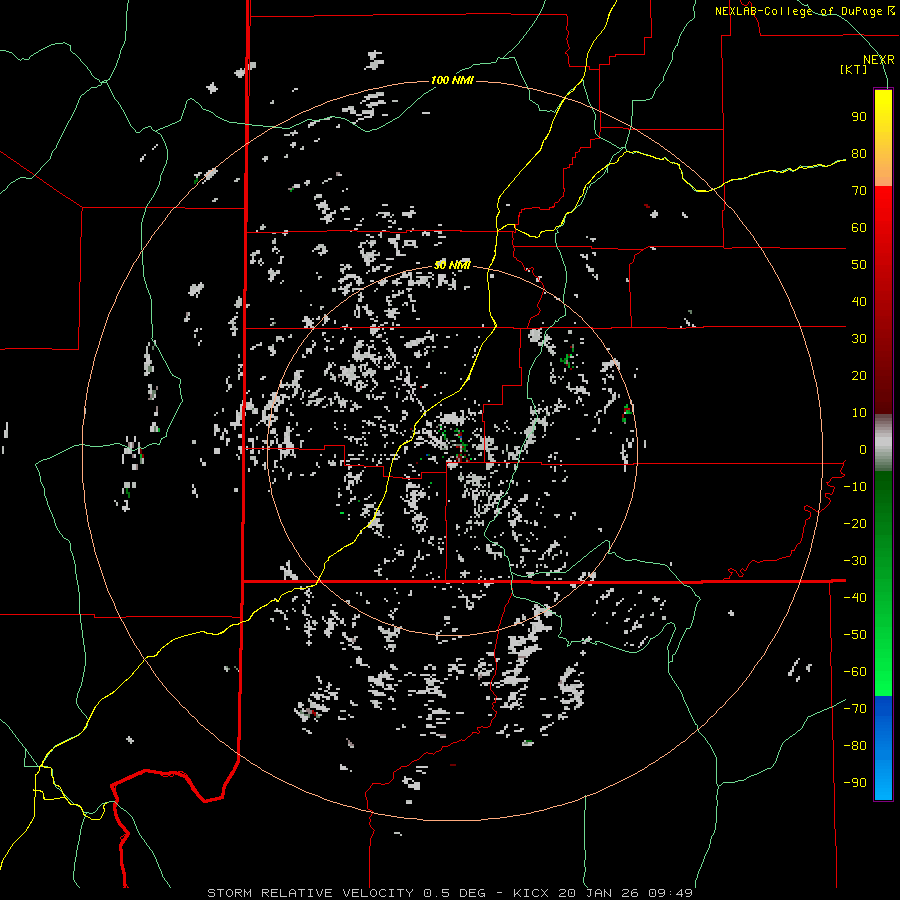
Task: Click the 10 value on velocity scale
Action: click(859, 413)
